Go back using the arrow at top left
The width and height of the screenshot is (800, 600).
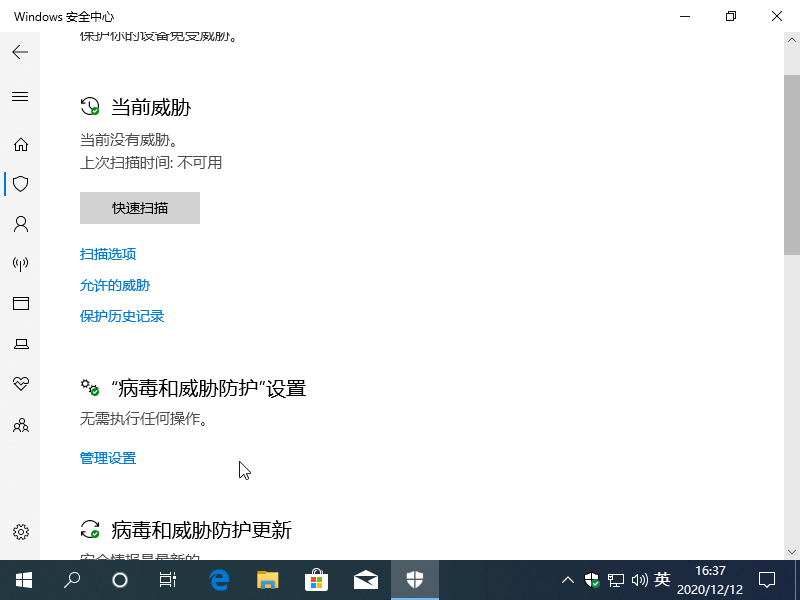click(20, 52)
